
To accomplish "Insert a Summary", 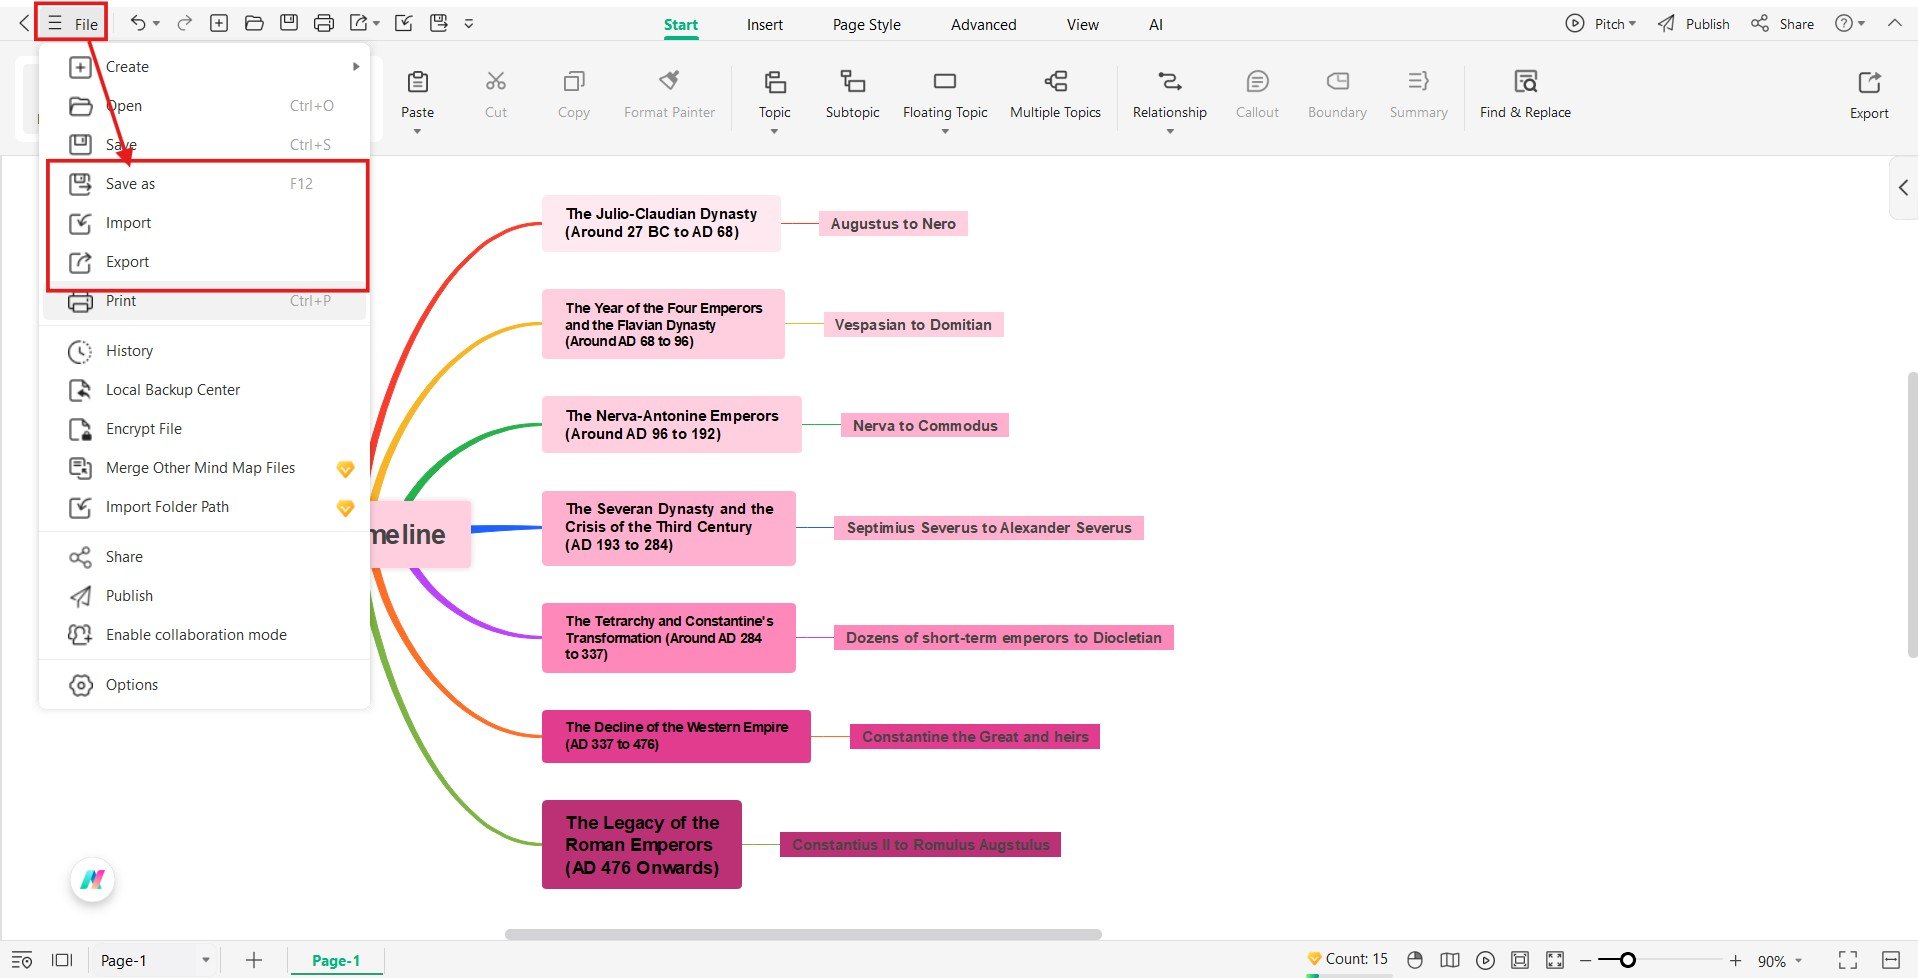I will pyautogui.click(x=1417, y=95).
